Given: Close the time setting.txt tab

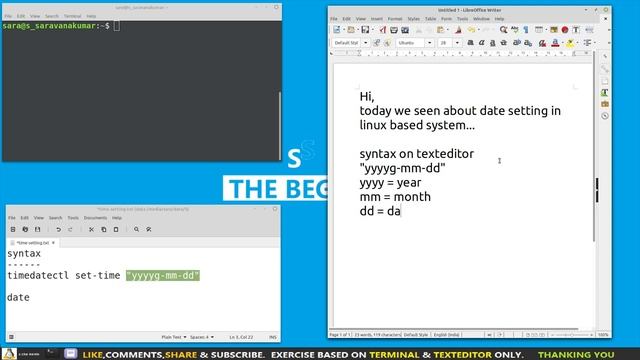Looking at the screenshot, I should (53, 242).
